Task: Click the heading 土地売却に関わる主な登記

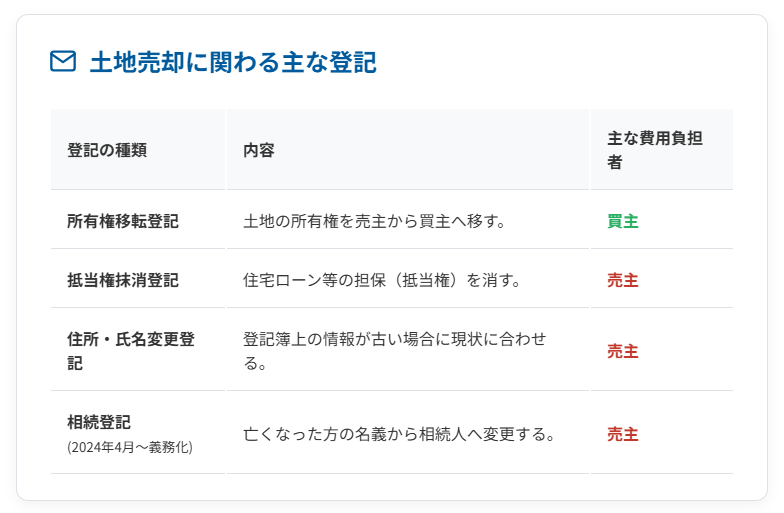Action: tap(233, 62)
